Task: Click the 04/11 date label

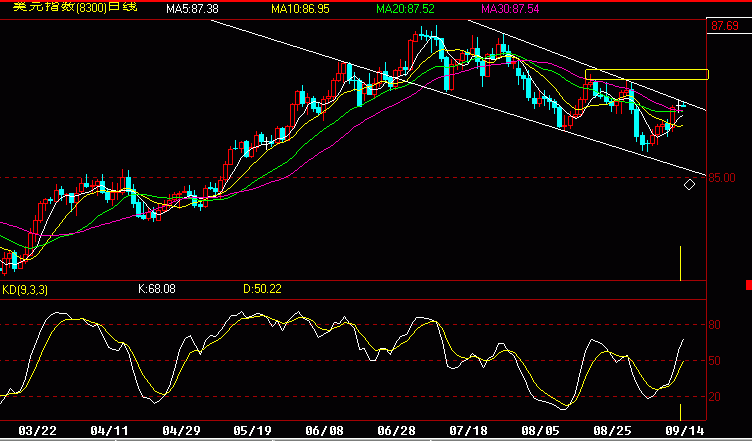Action: (x=108, y=430)
